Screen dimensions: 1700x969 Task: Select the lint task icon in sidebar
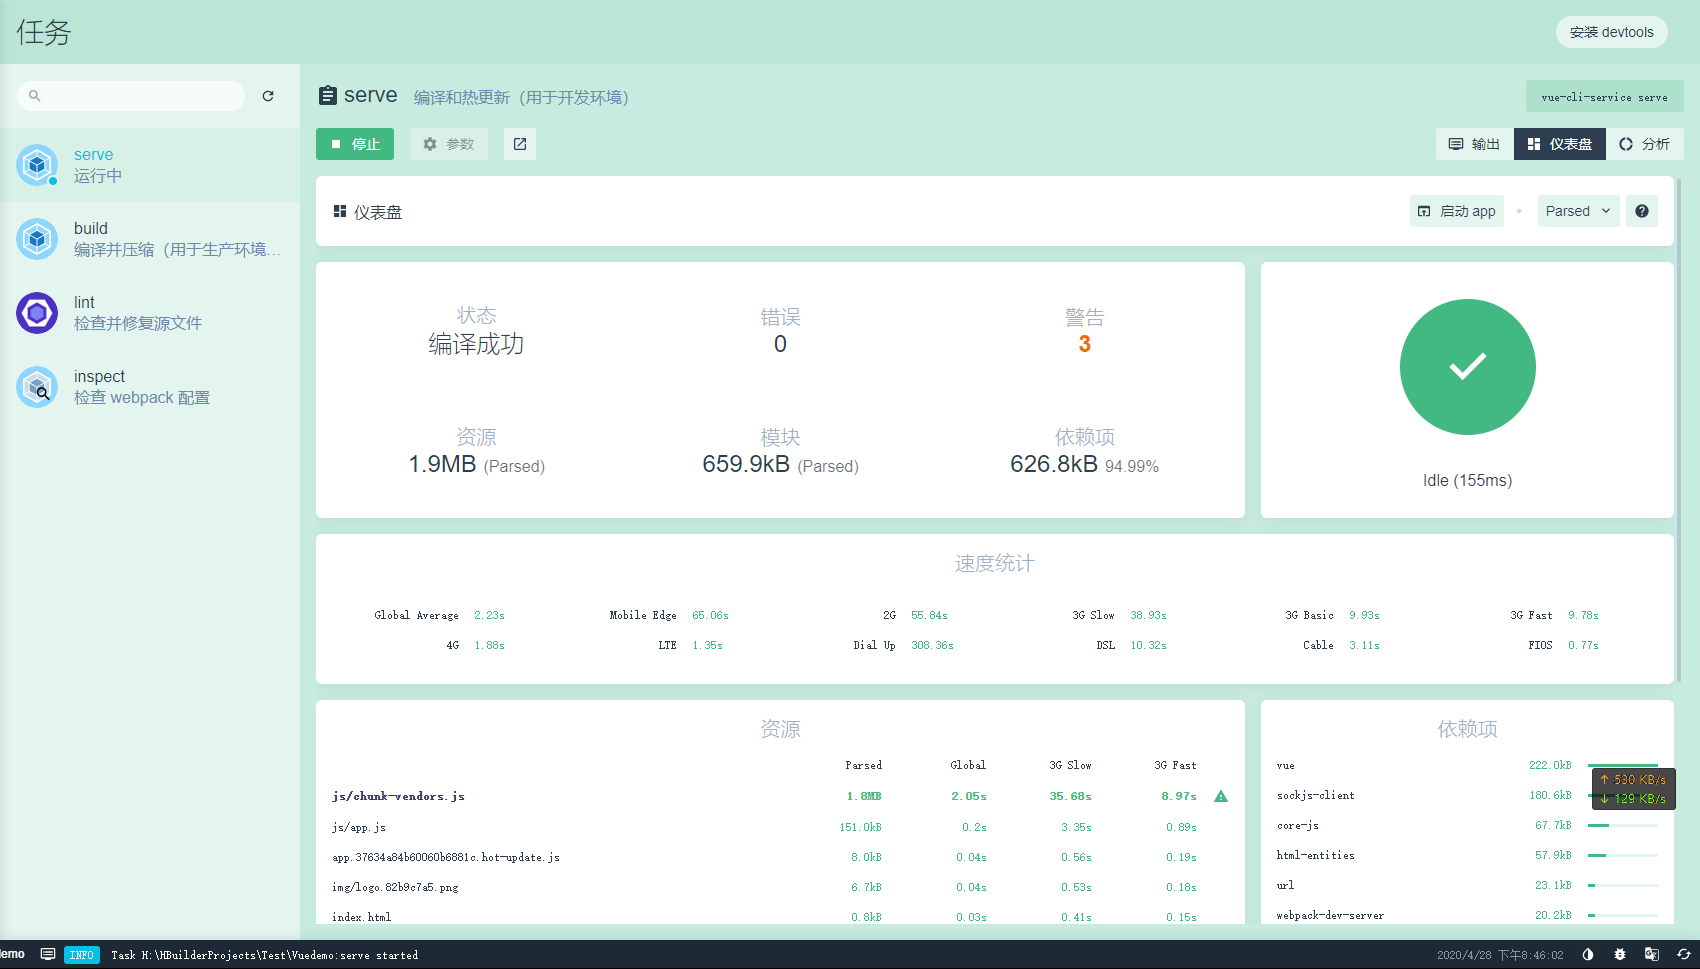click(x=37, y=313)
